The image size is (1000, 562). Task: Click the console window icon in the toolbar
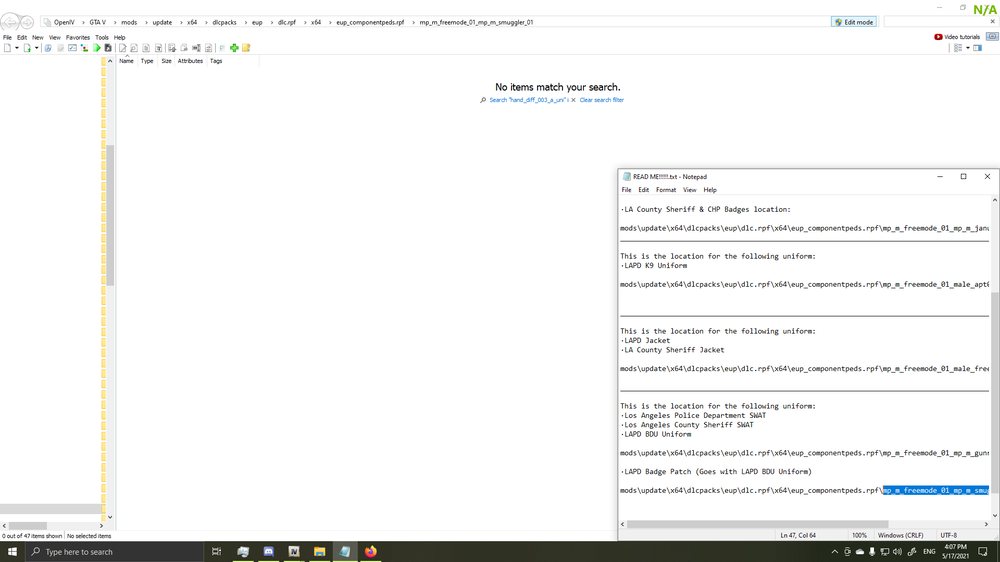pos(72,48)
